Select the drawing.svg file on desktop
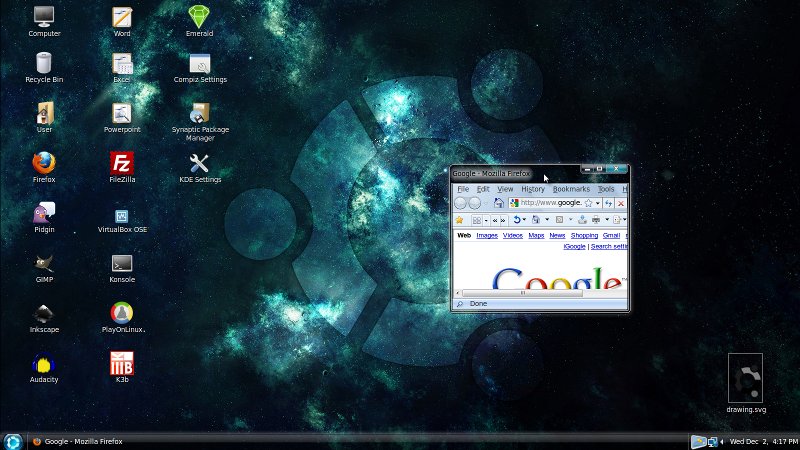800x450 pixels. coord(746,383)
